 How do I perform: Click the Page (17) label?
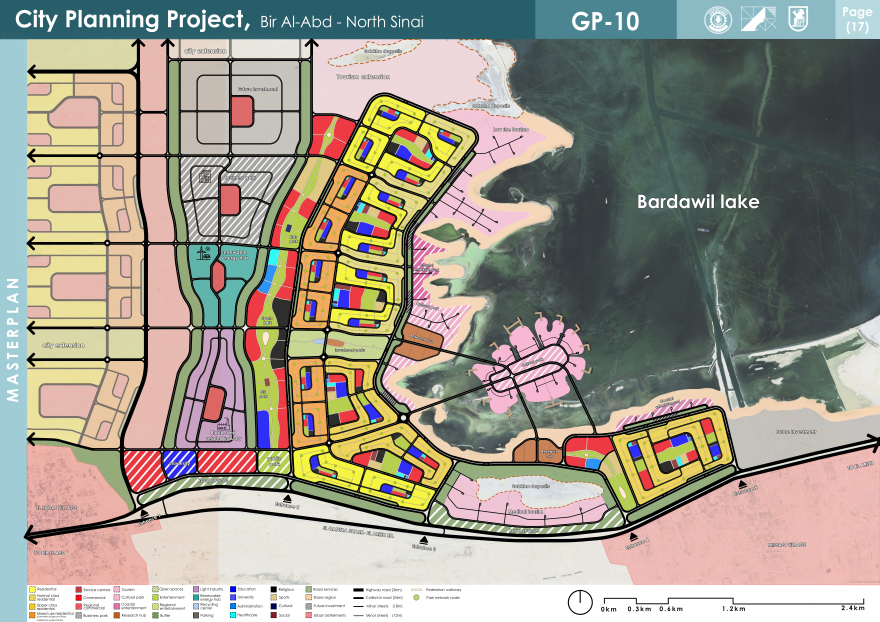tap(857, 19)
